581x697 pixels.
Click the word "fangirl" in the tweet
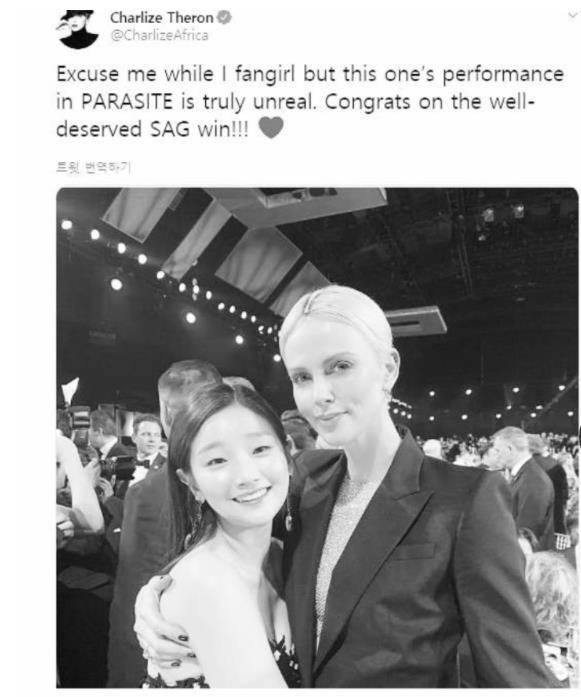[x=264, y=74]
